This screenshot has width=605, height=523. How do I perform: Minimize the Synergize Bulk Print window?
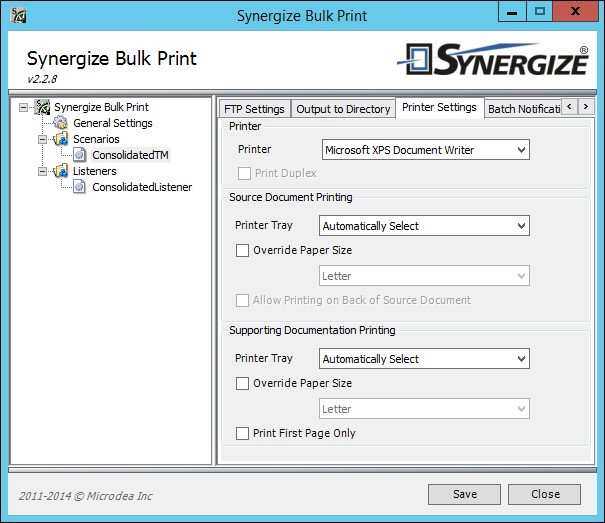(512, 12)
